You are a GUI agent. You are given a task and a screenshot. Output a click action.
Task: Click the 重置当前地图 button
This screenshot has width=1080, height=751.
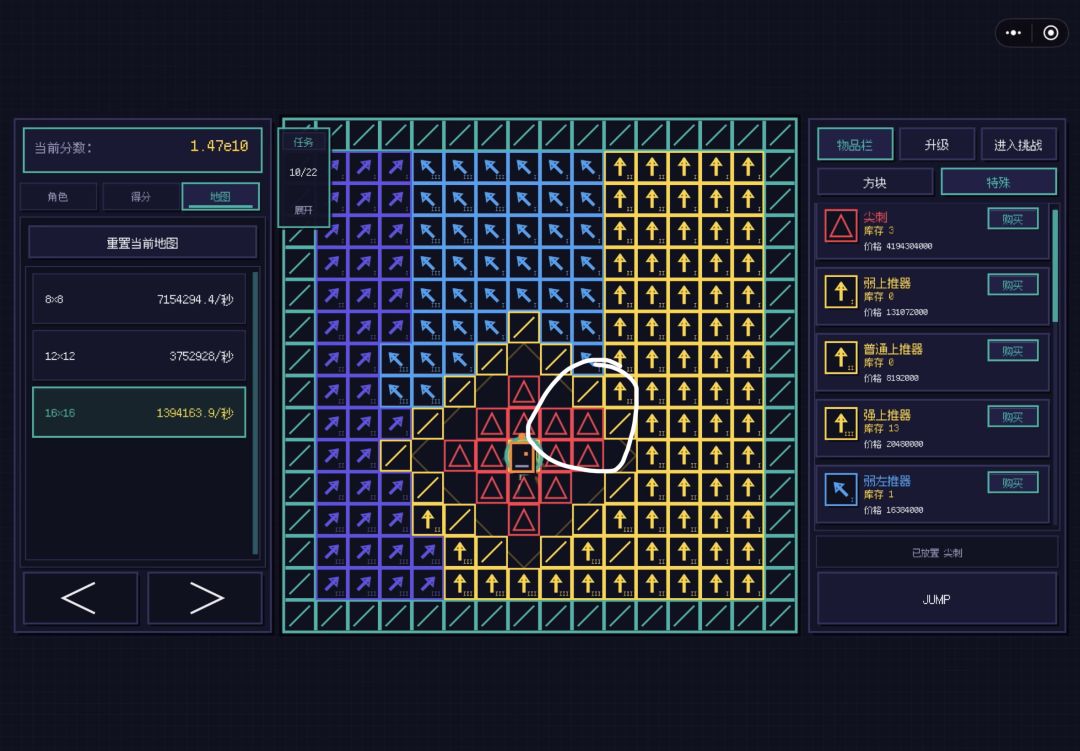[143, 243]
